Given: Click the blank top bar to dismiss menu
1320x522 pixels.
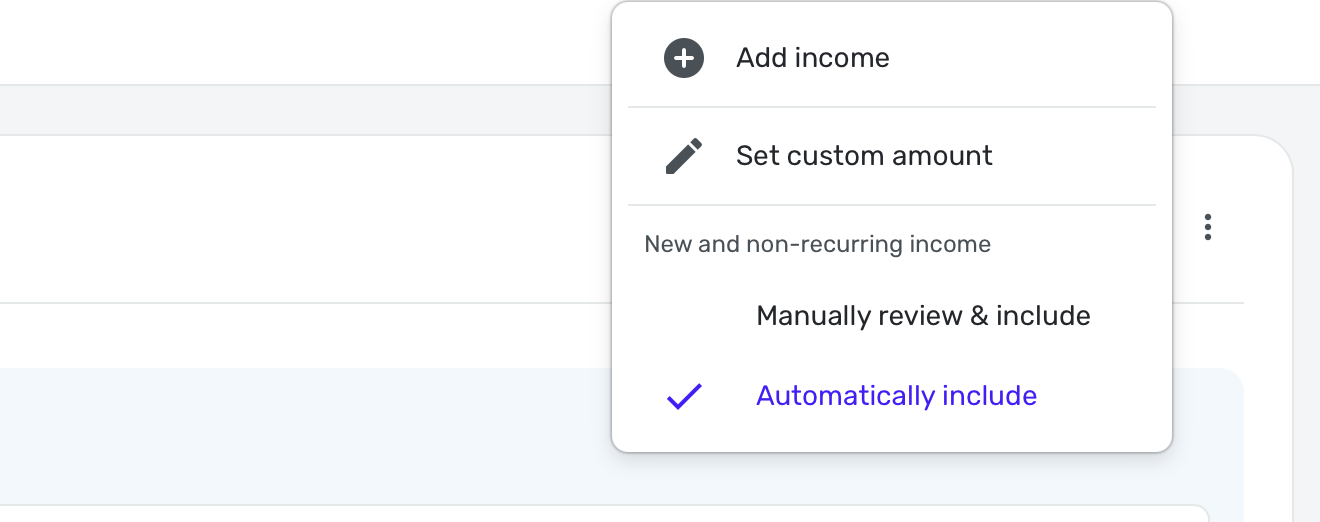Looking at the screenshot, I should pyautogui.click(x=300, y=40).
